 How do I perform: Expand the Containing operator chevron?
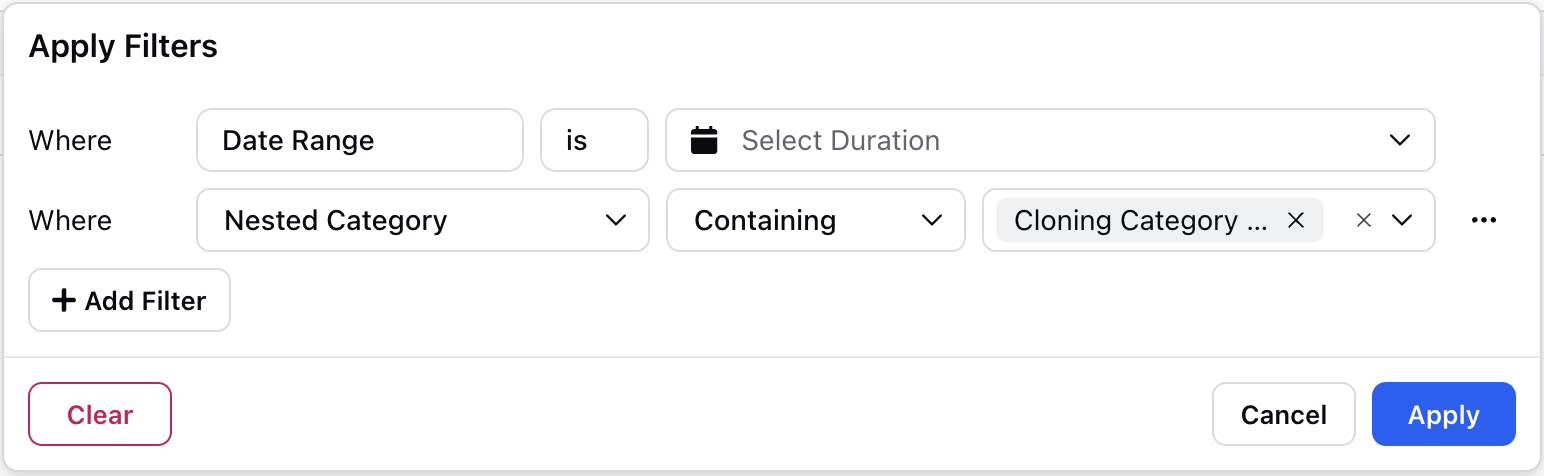pos(932,220)
